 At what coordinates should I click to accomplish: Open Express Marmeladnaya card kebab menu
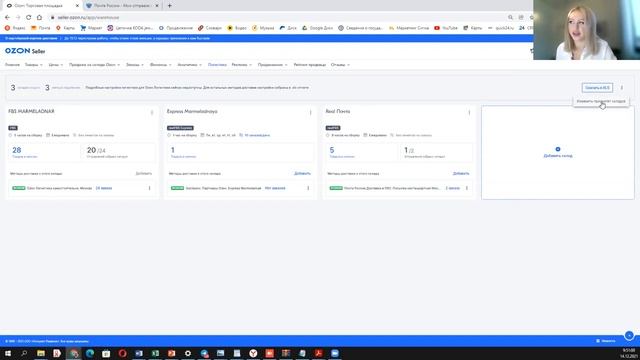[310, 112]
